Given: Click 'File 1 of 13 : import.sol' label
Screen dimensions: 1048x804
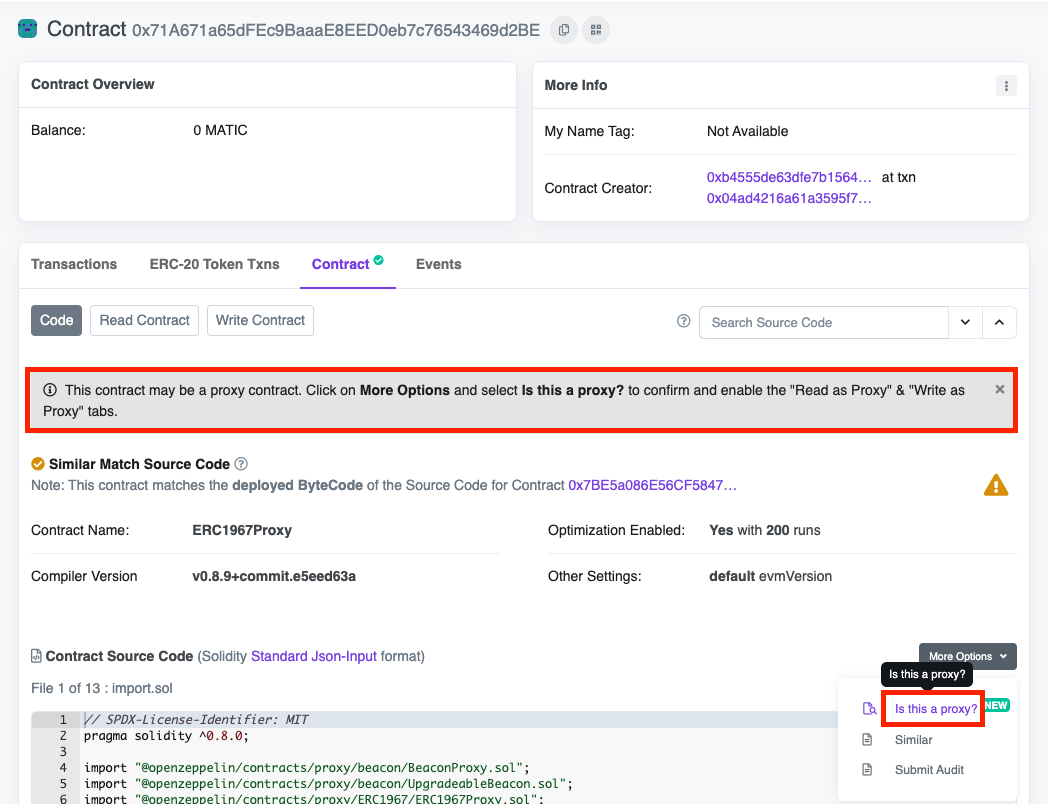Looking at the screenshot, I should click(102, 688).
